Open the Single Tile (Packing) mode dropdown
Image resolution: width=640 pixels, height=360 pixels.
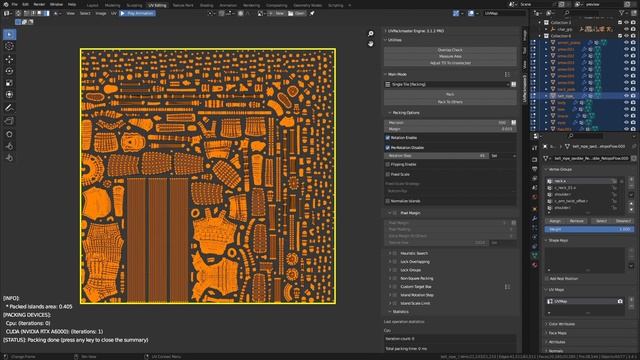point(447,84)
